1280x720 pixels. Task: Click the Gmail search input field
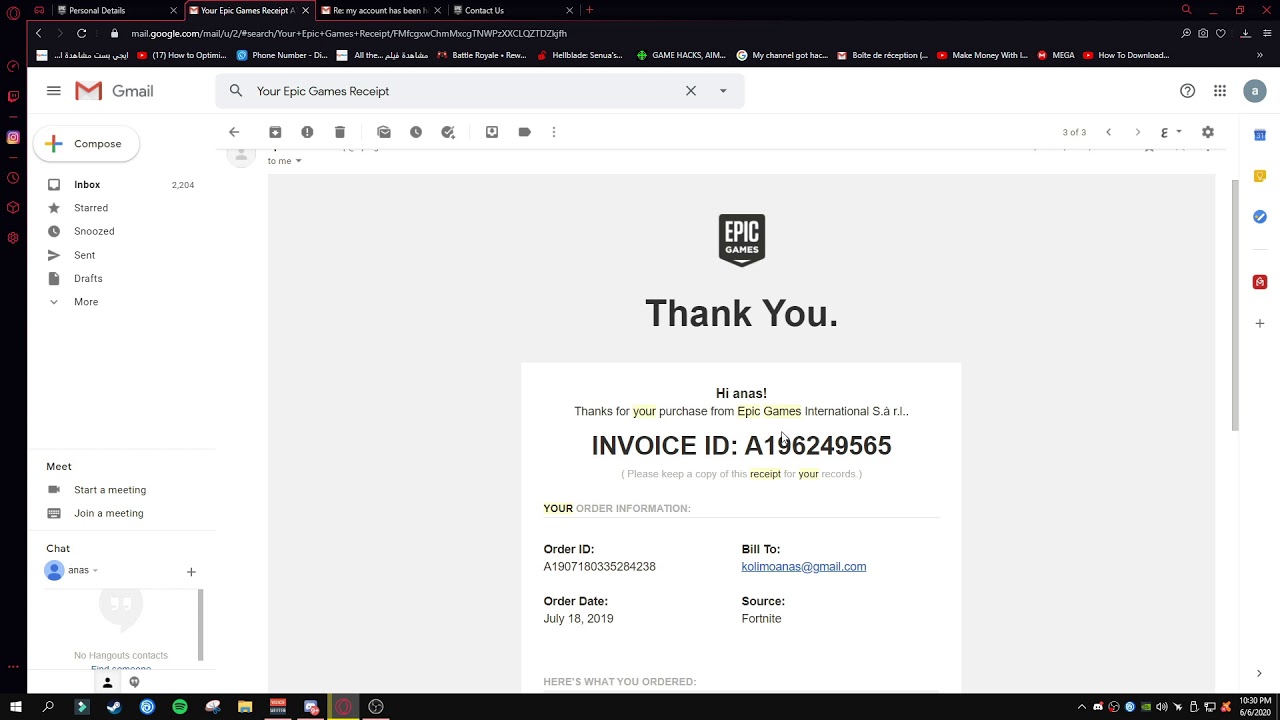coord(465,91)
